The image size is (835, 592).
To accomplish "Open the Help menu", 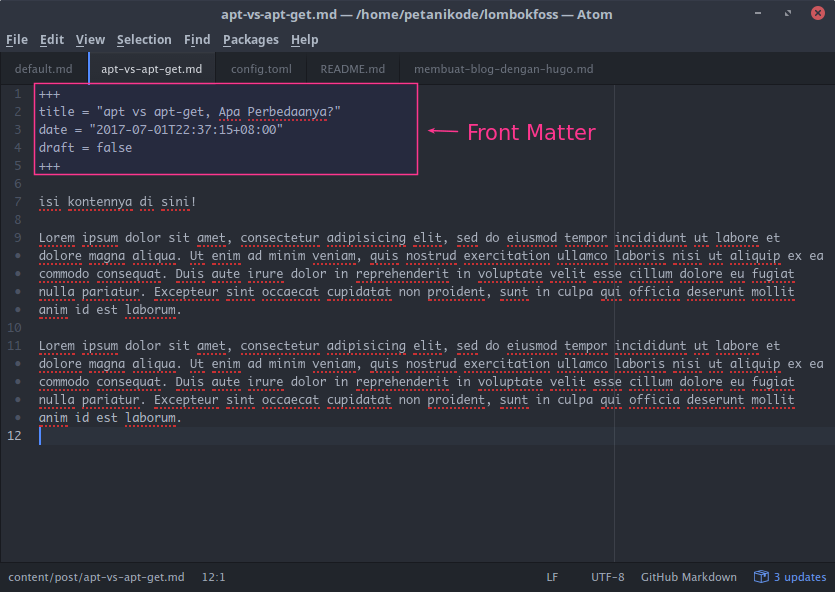I will tap(304, 39).
